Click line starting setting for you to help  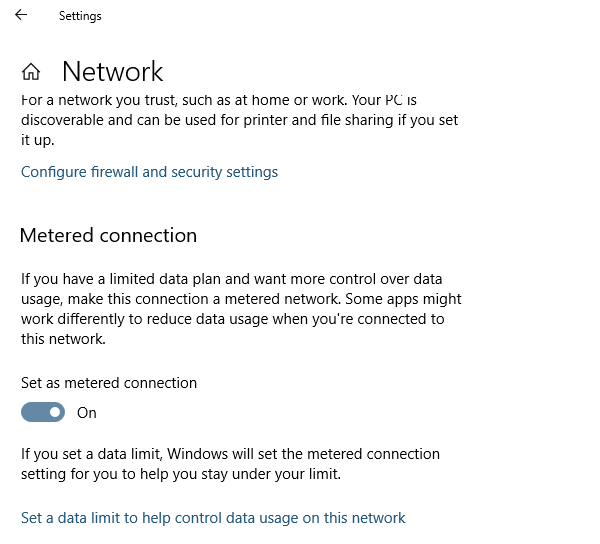181,474
